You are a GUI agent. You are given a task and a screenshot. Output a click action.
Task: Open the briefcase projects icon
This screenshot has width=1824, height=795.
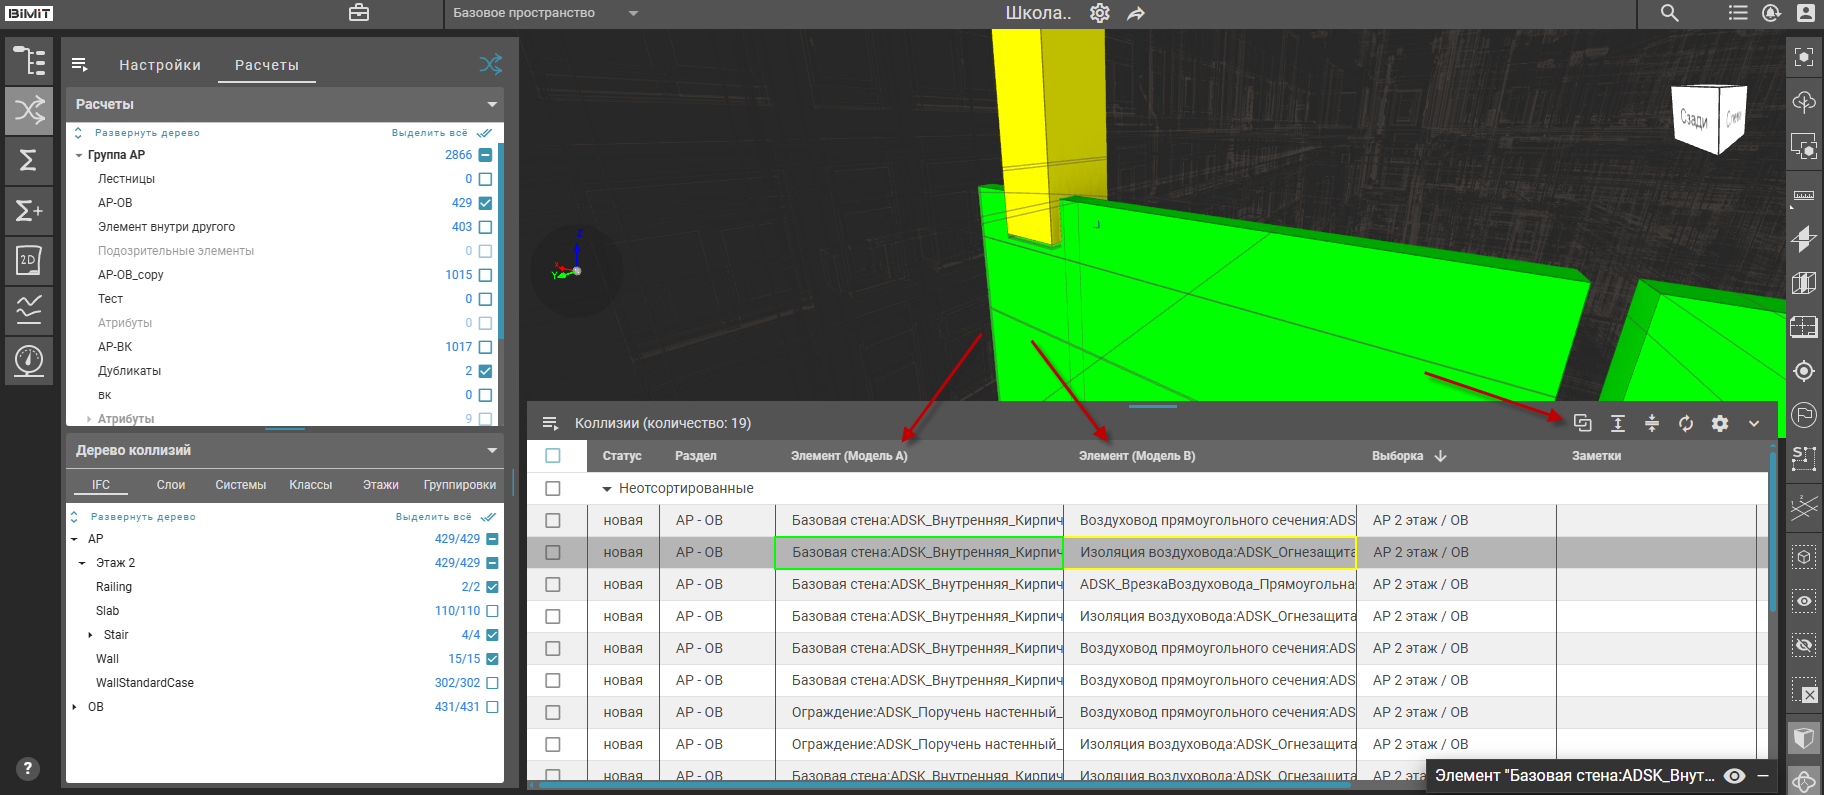tap(359, 13)
